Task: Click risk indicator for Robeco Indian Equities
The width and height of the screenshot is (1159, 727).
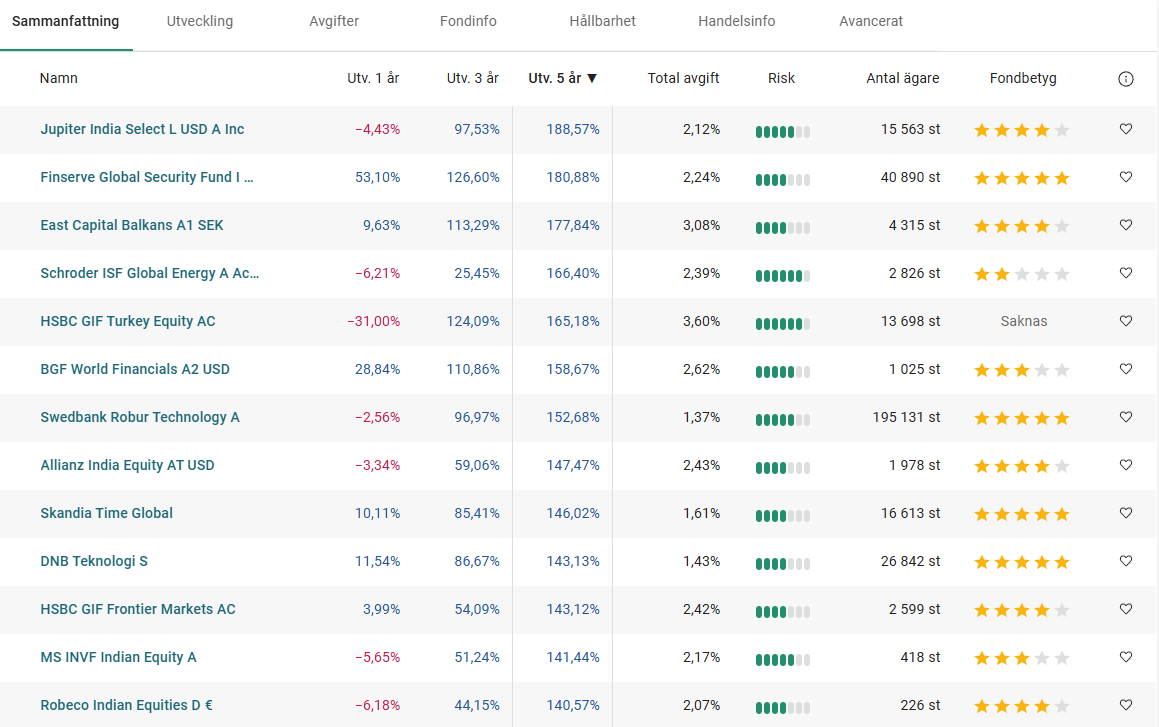Action: click(x=783, y=708)
